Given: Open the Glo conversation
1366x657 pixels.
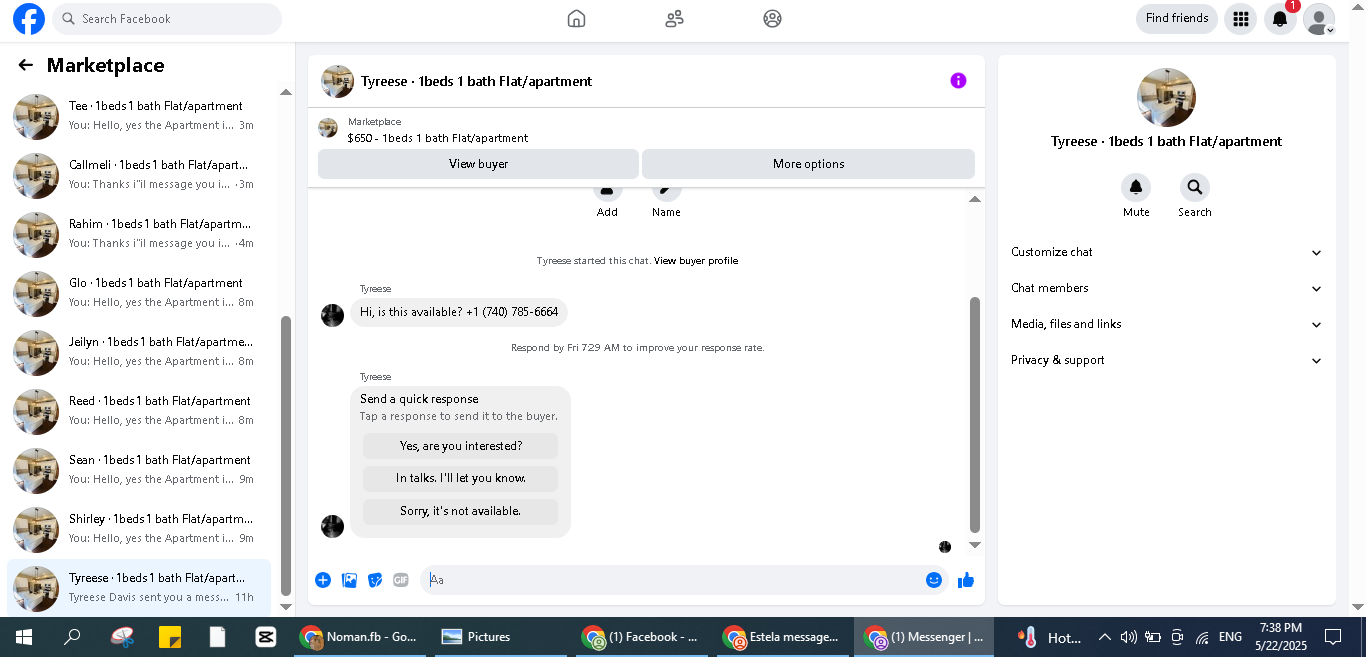Looking at the screenshot, I should [x=139, y=293].
